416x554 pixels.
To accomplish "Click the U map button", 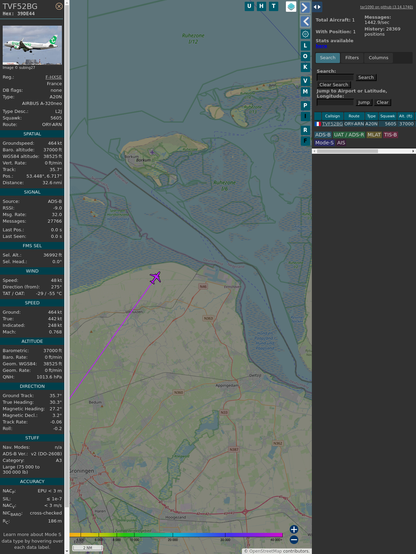I will click(249, 6).
